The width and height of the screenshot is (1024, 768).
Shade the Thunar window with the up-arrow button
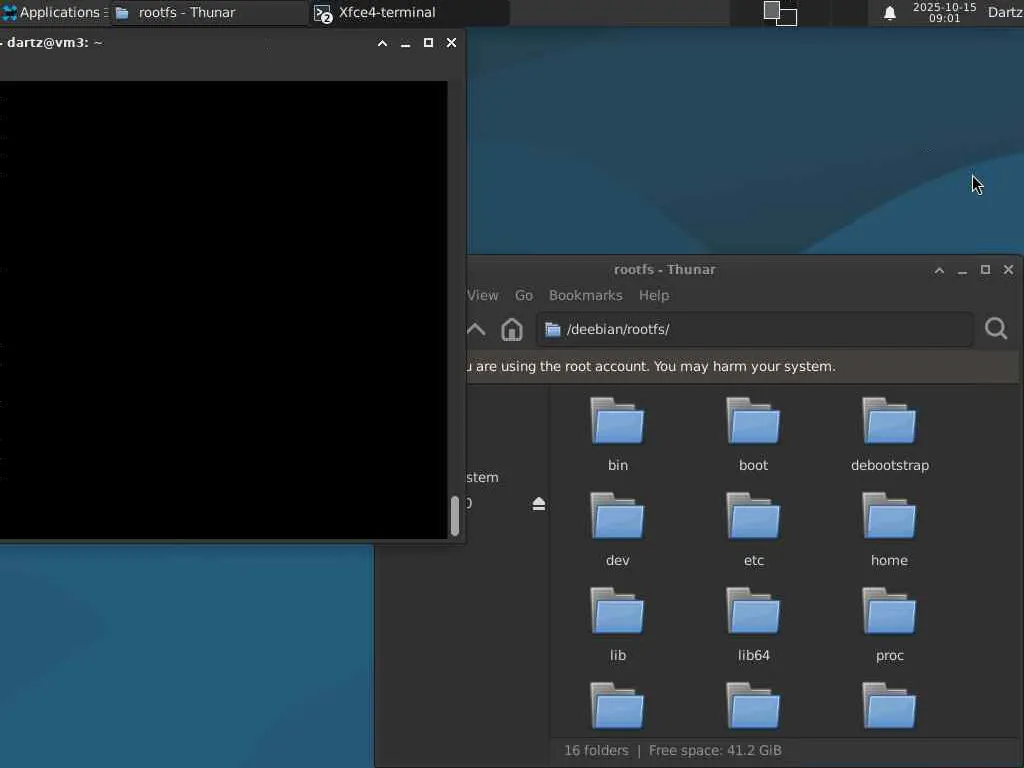coord(939,270)
